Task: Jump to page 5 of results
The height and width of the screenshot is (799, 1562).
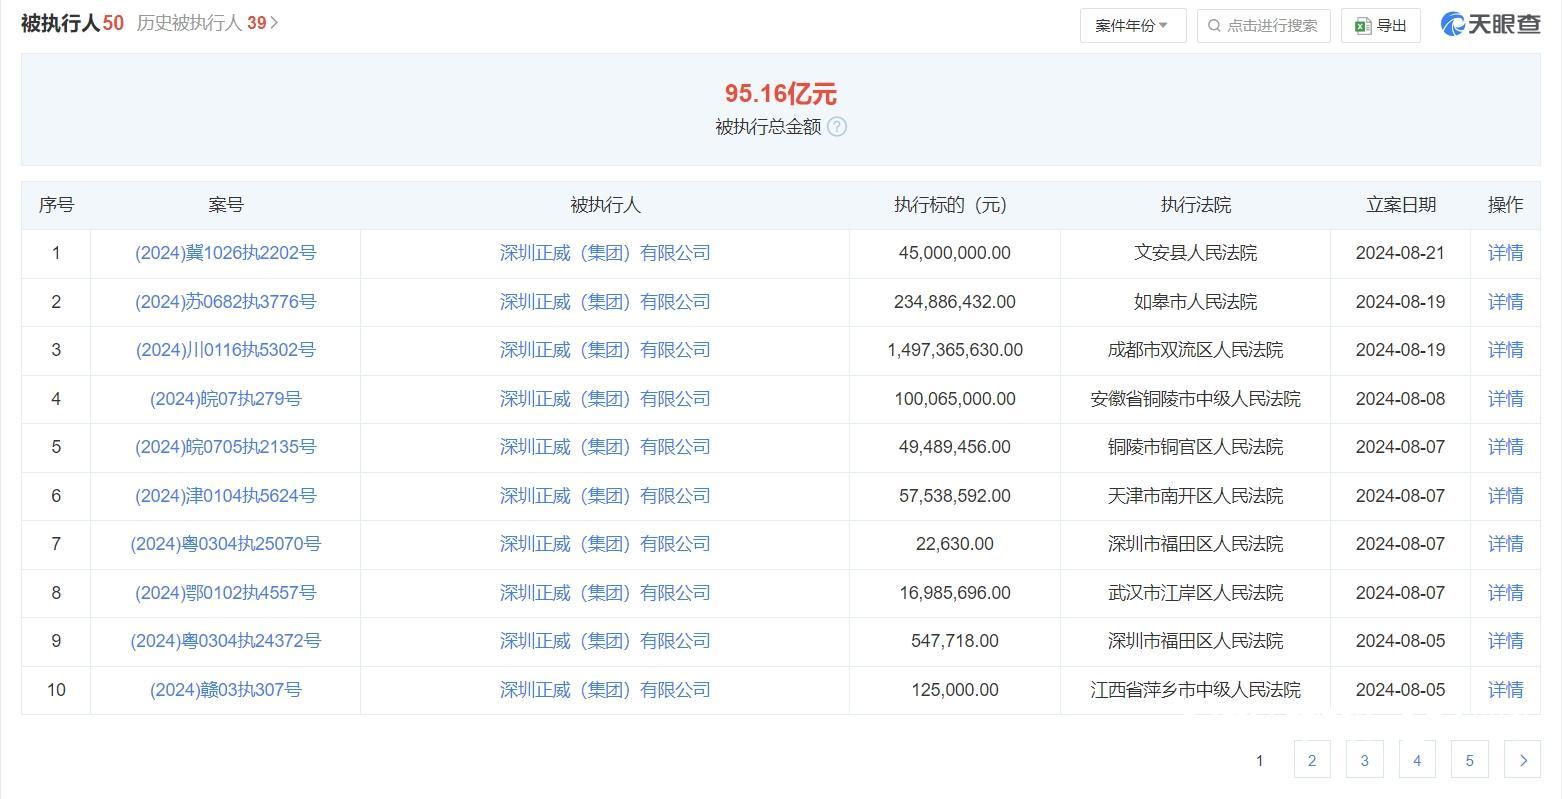Action: 1469,760
